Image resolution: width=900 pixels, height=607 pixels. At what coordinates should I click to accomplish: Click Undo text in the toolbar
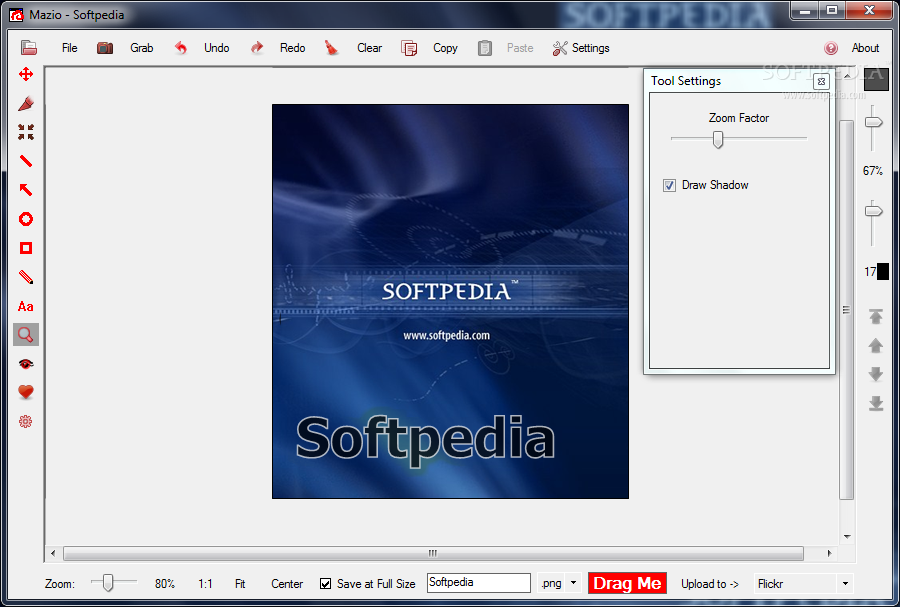coord(216,48)
